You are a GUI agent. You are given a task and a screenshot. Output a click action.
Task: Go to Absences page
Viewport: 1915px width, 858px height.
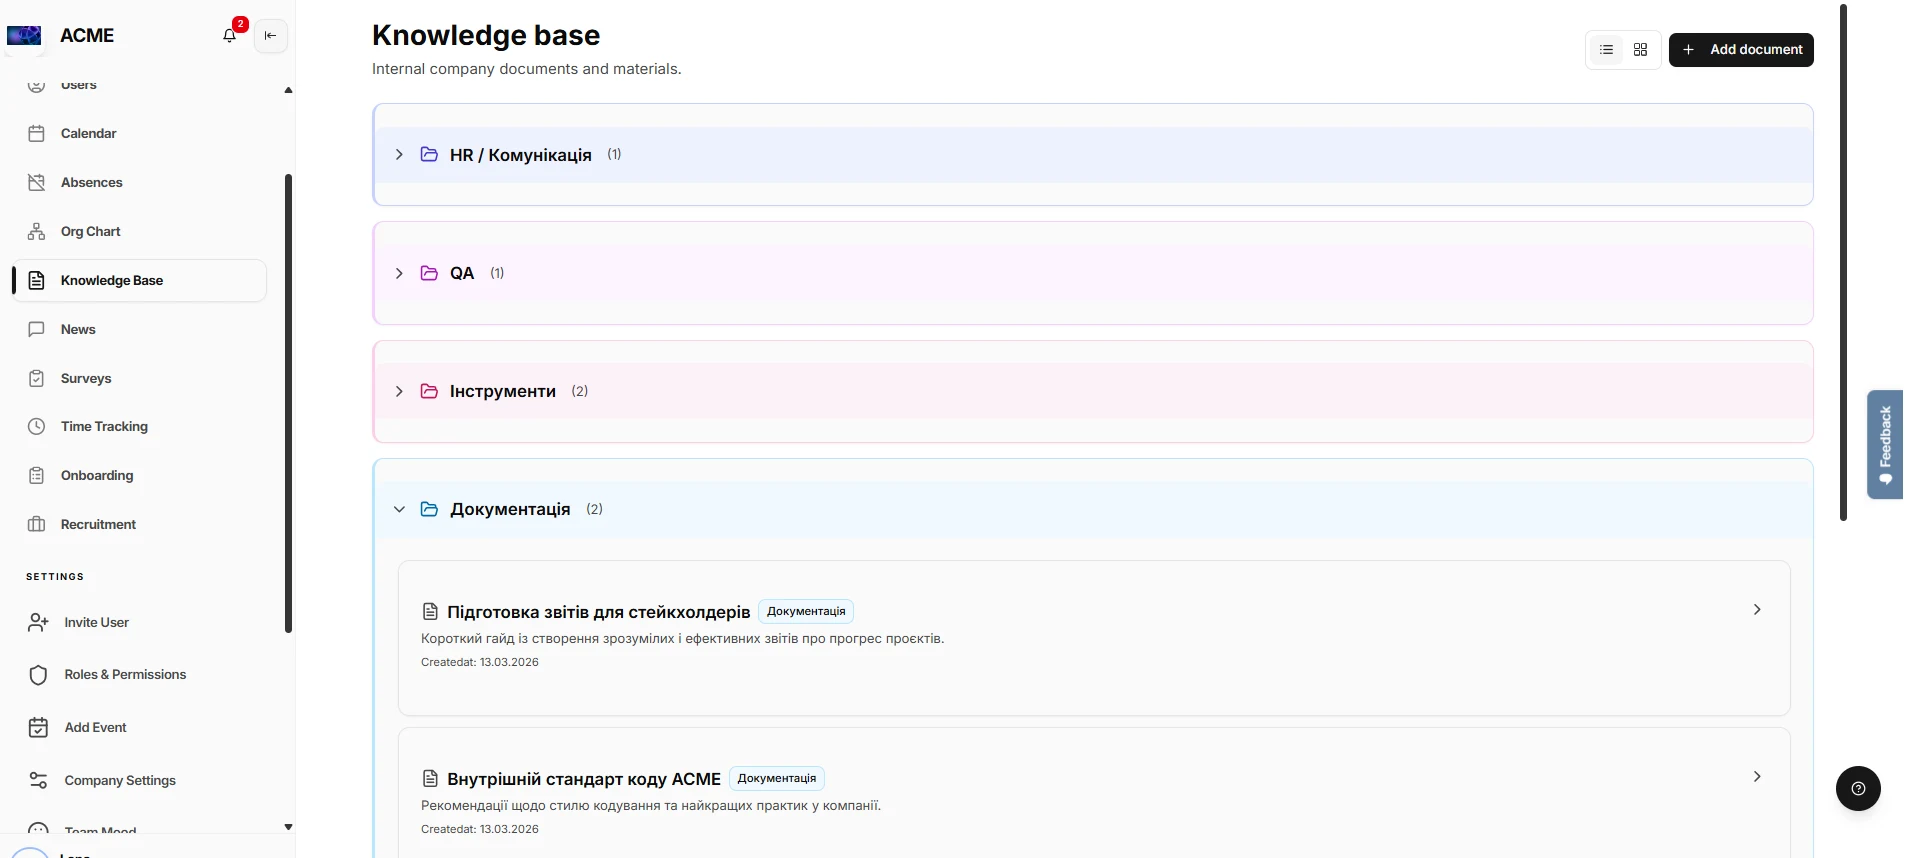coord(140,182)
